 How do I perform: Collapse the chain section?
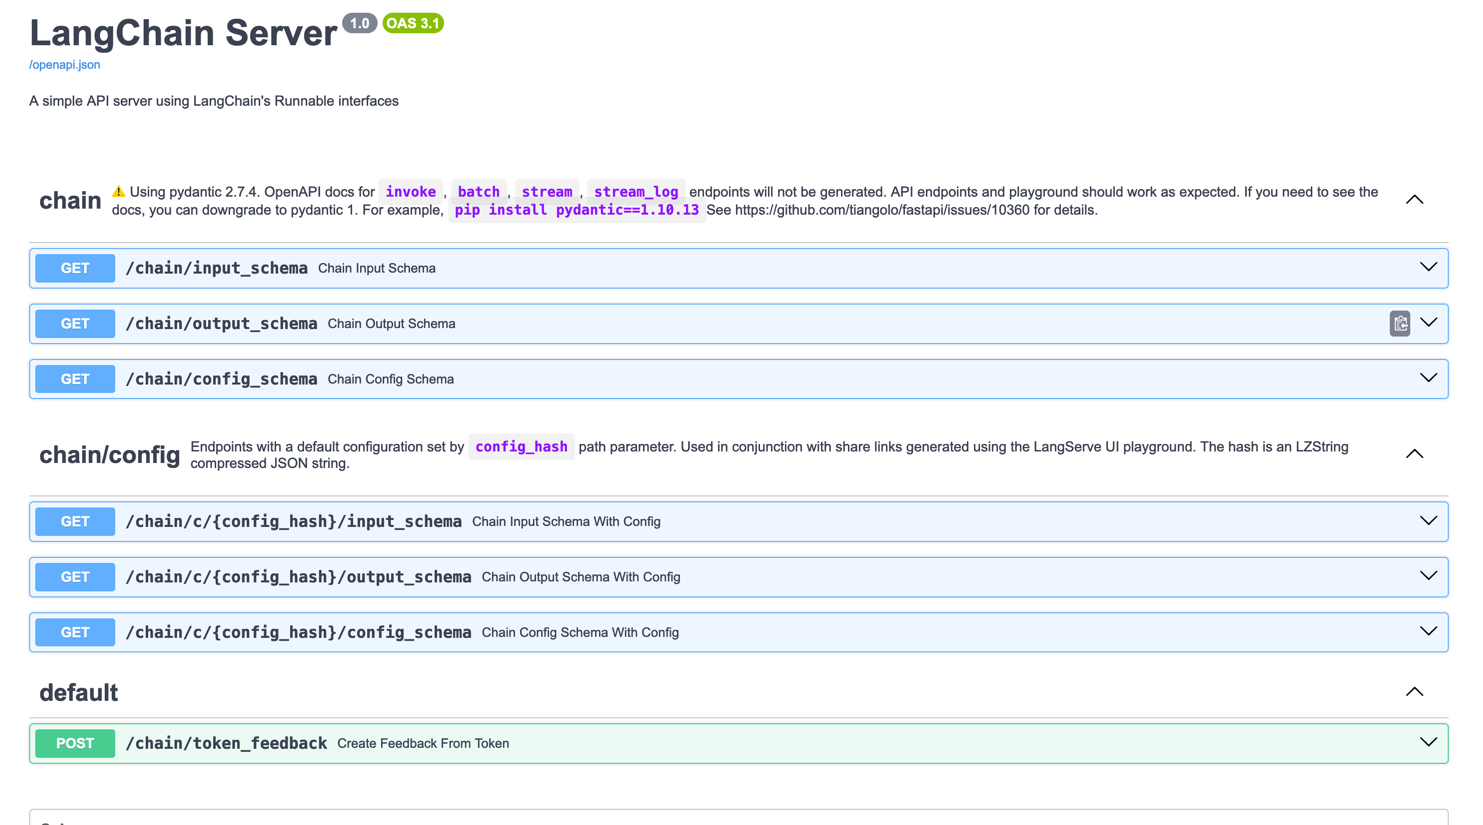point(1414,200)
